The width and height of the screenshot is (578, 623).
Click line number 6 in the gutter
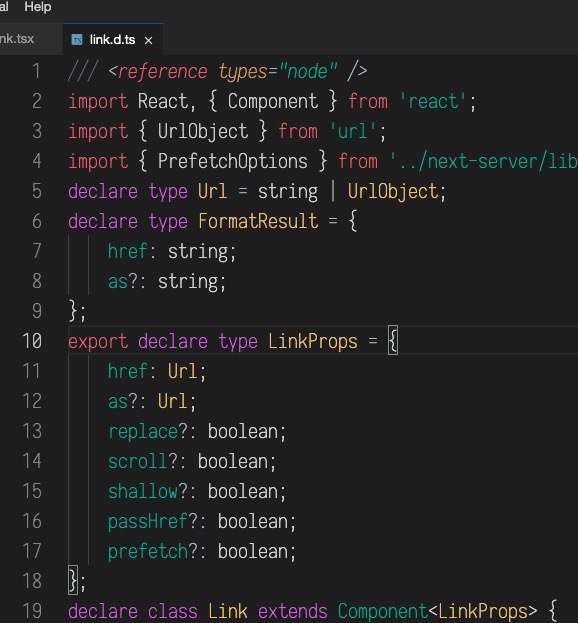[x=37, y=221]
